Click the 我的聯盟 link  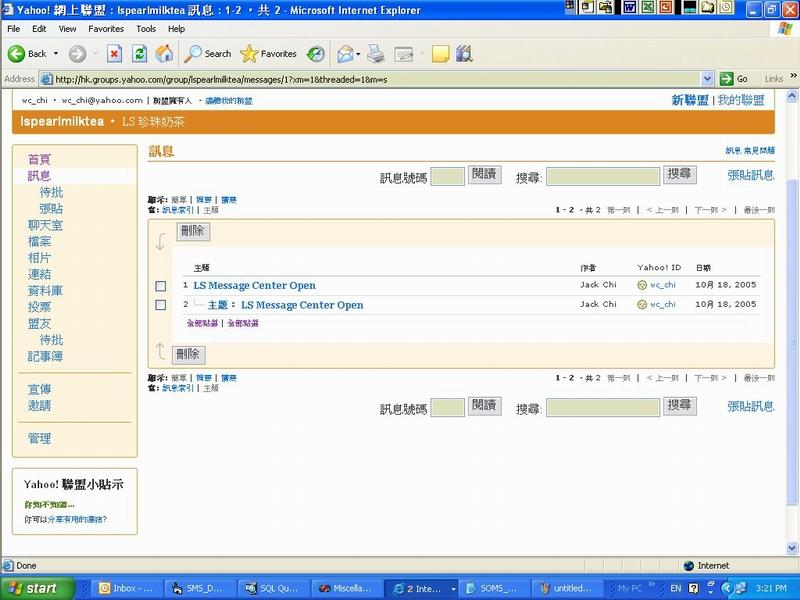coord(741,101)
